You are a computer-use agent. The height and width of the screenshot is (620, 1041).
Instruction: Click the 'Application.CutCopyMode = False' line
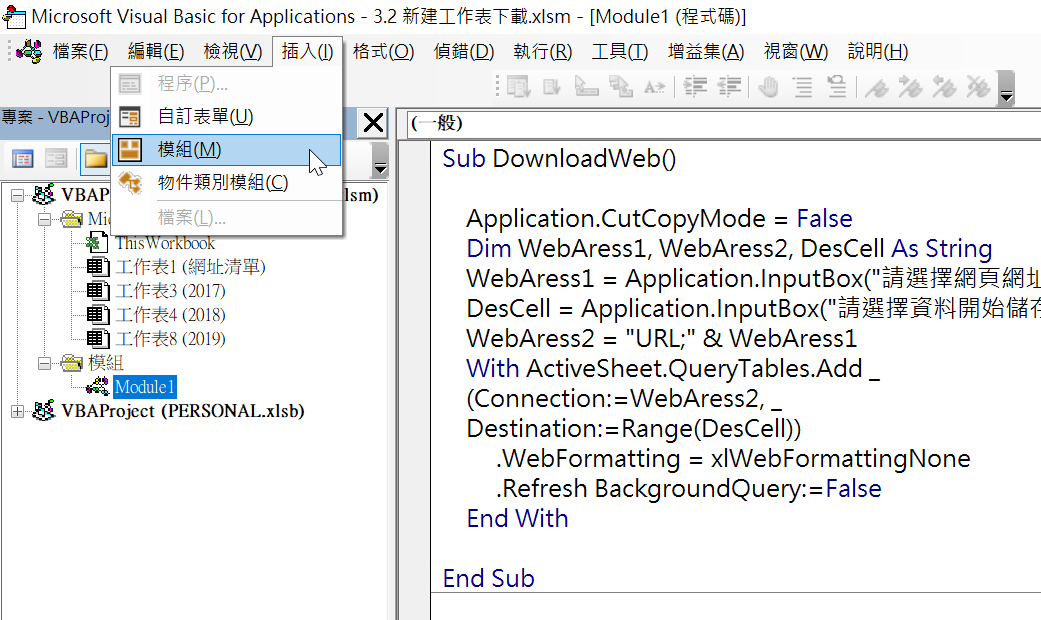[659, 218]
